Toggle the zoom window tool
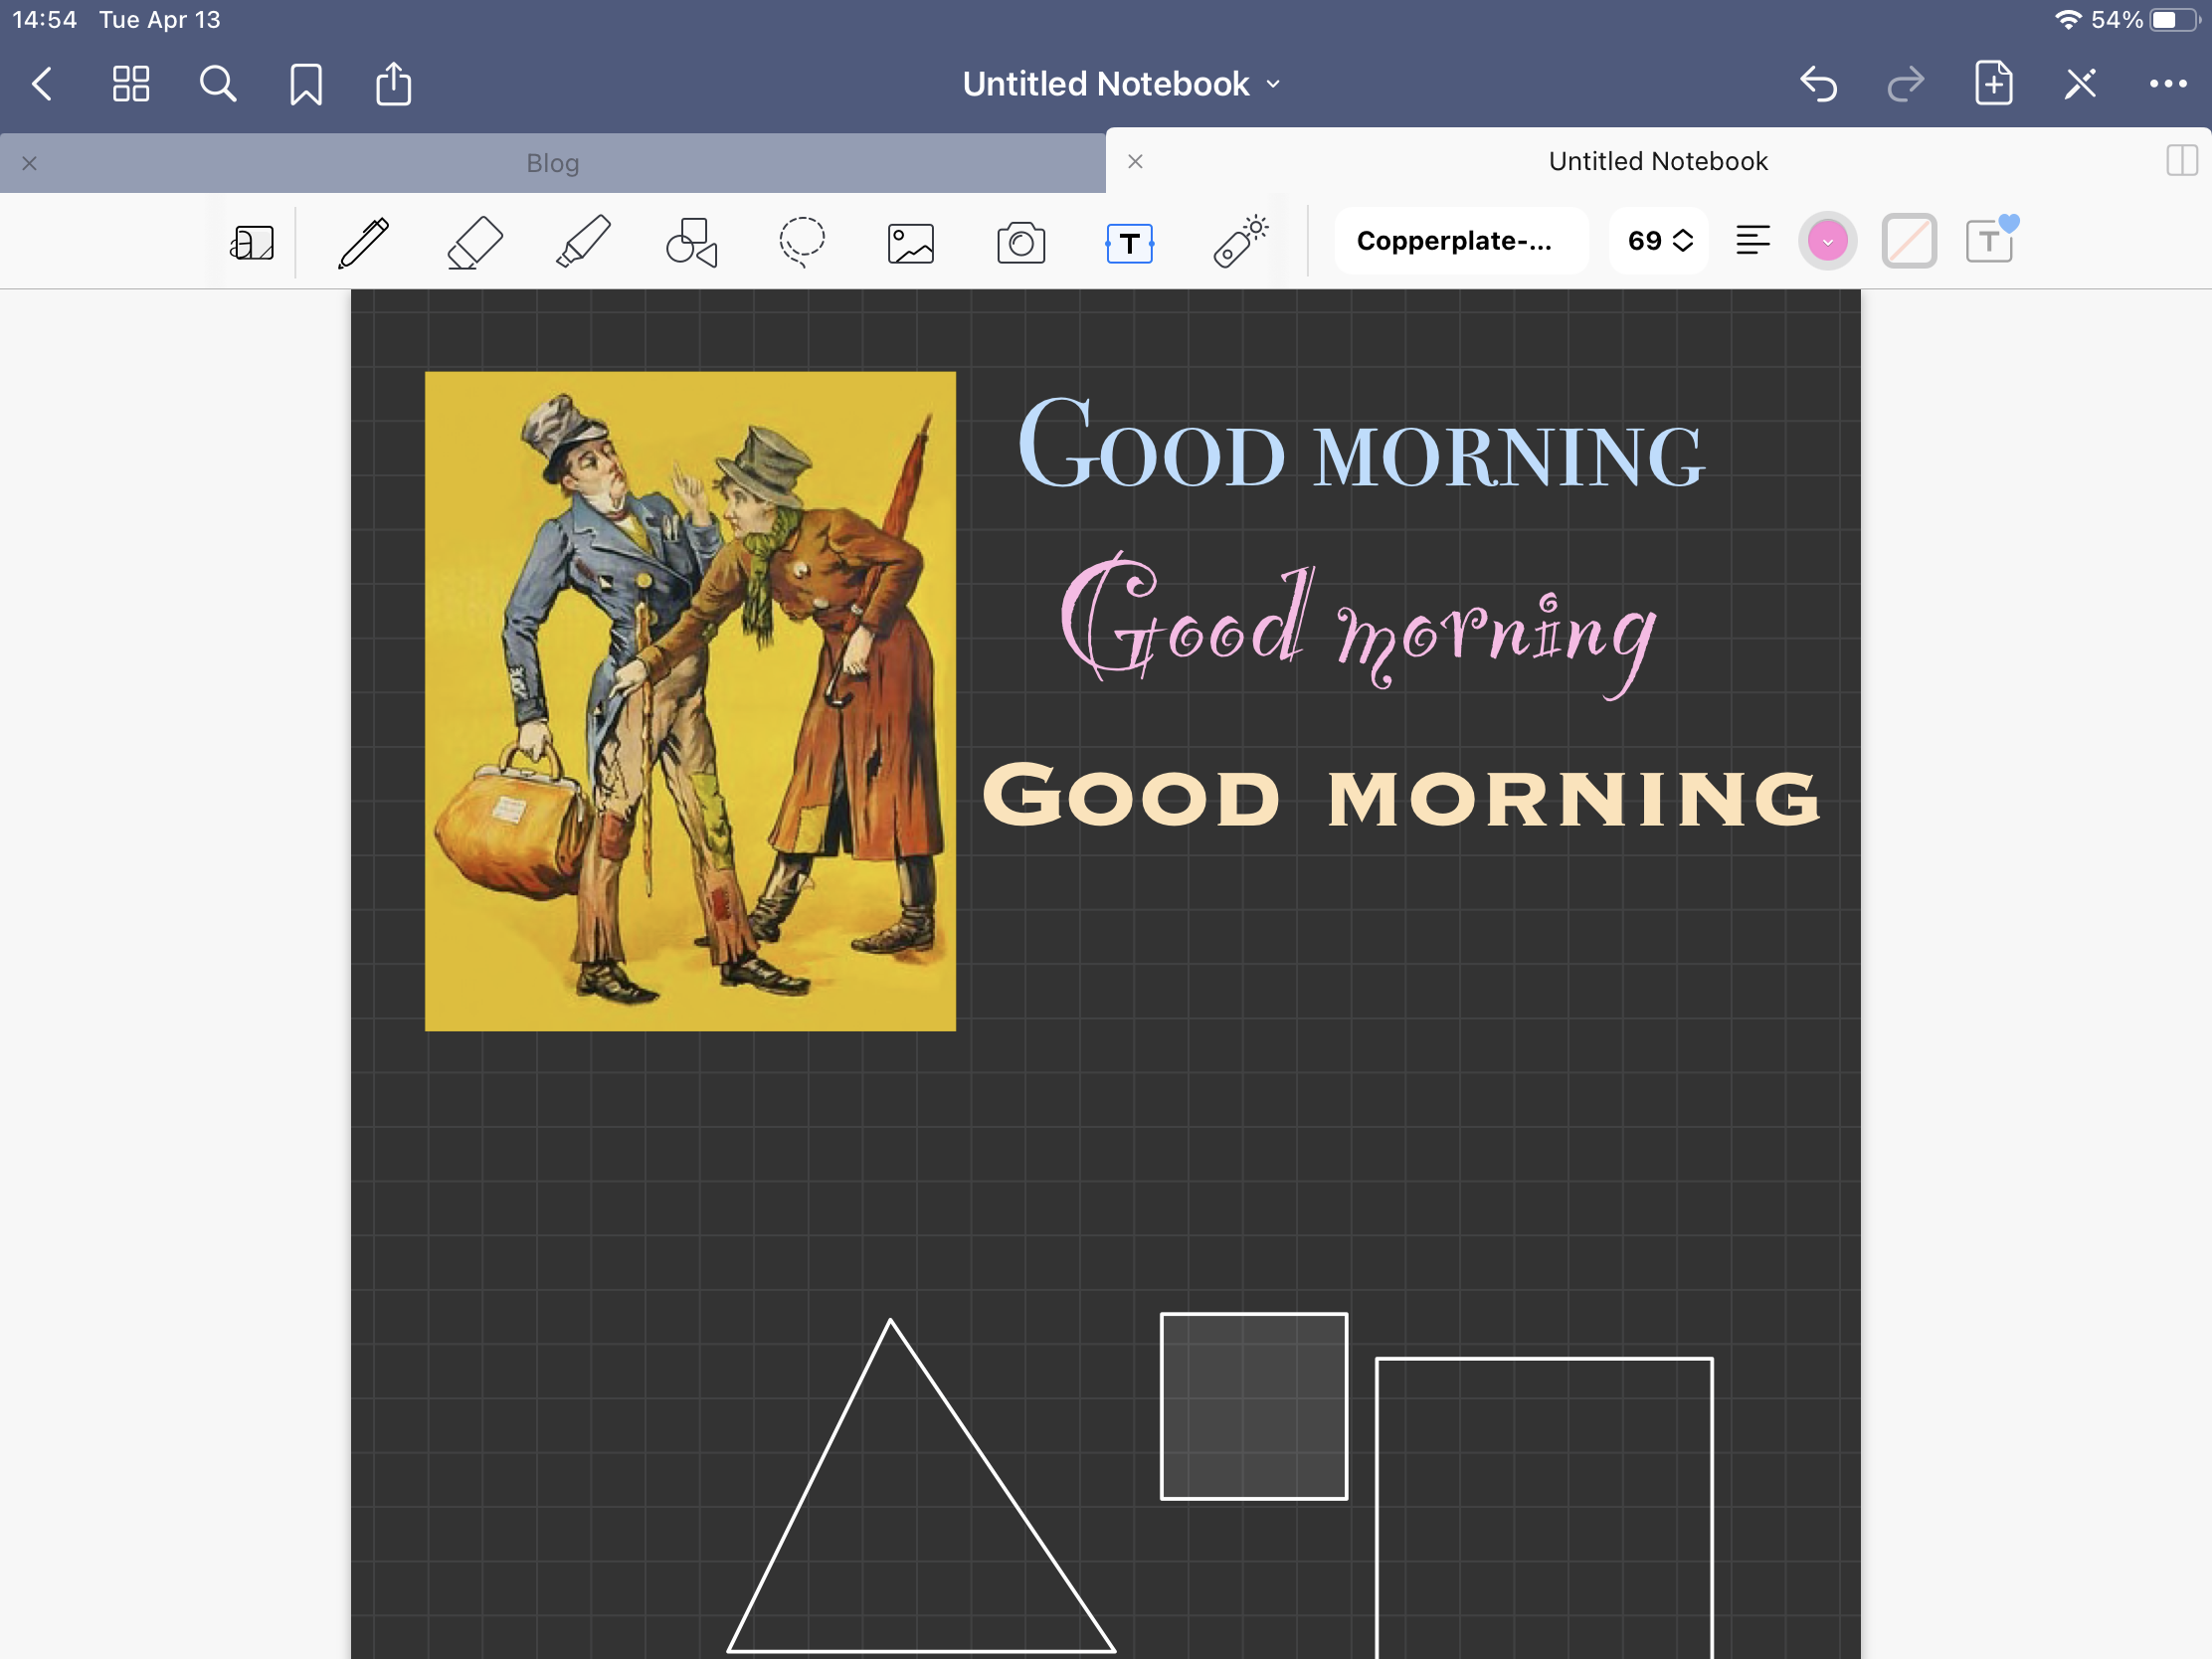 click(252, 242)
